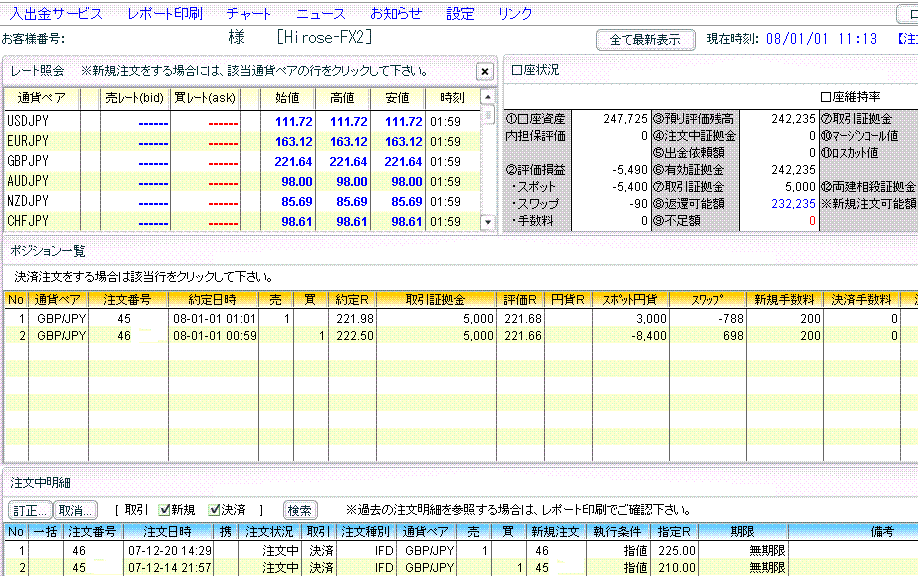Viewport: 923px width, 579px height.
Task: Click the 口座維持率 label
Action: [851, 97]
